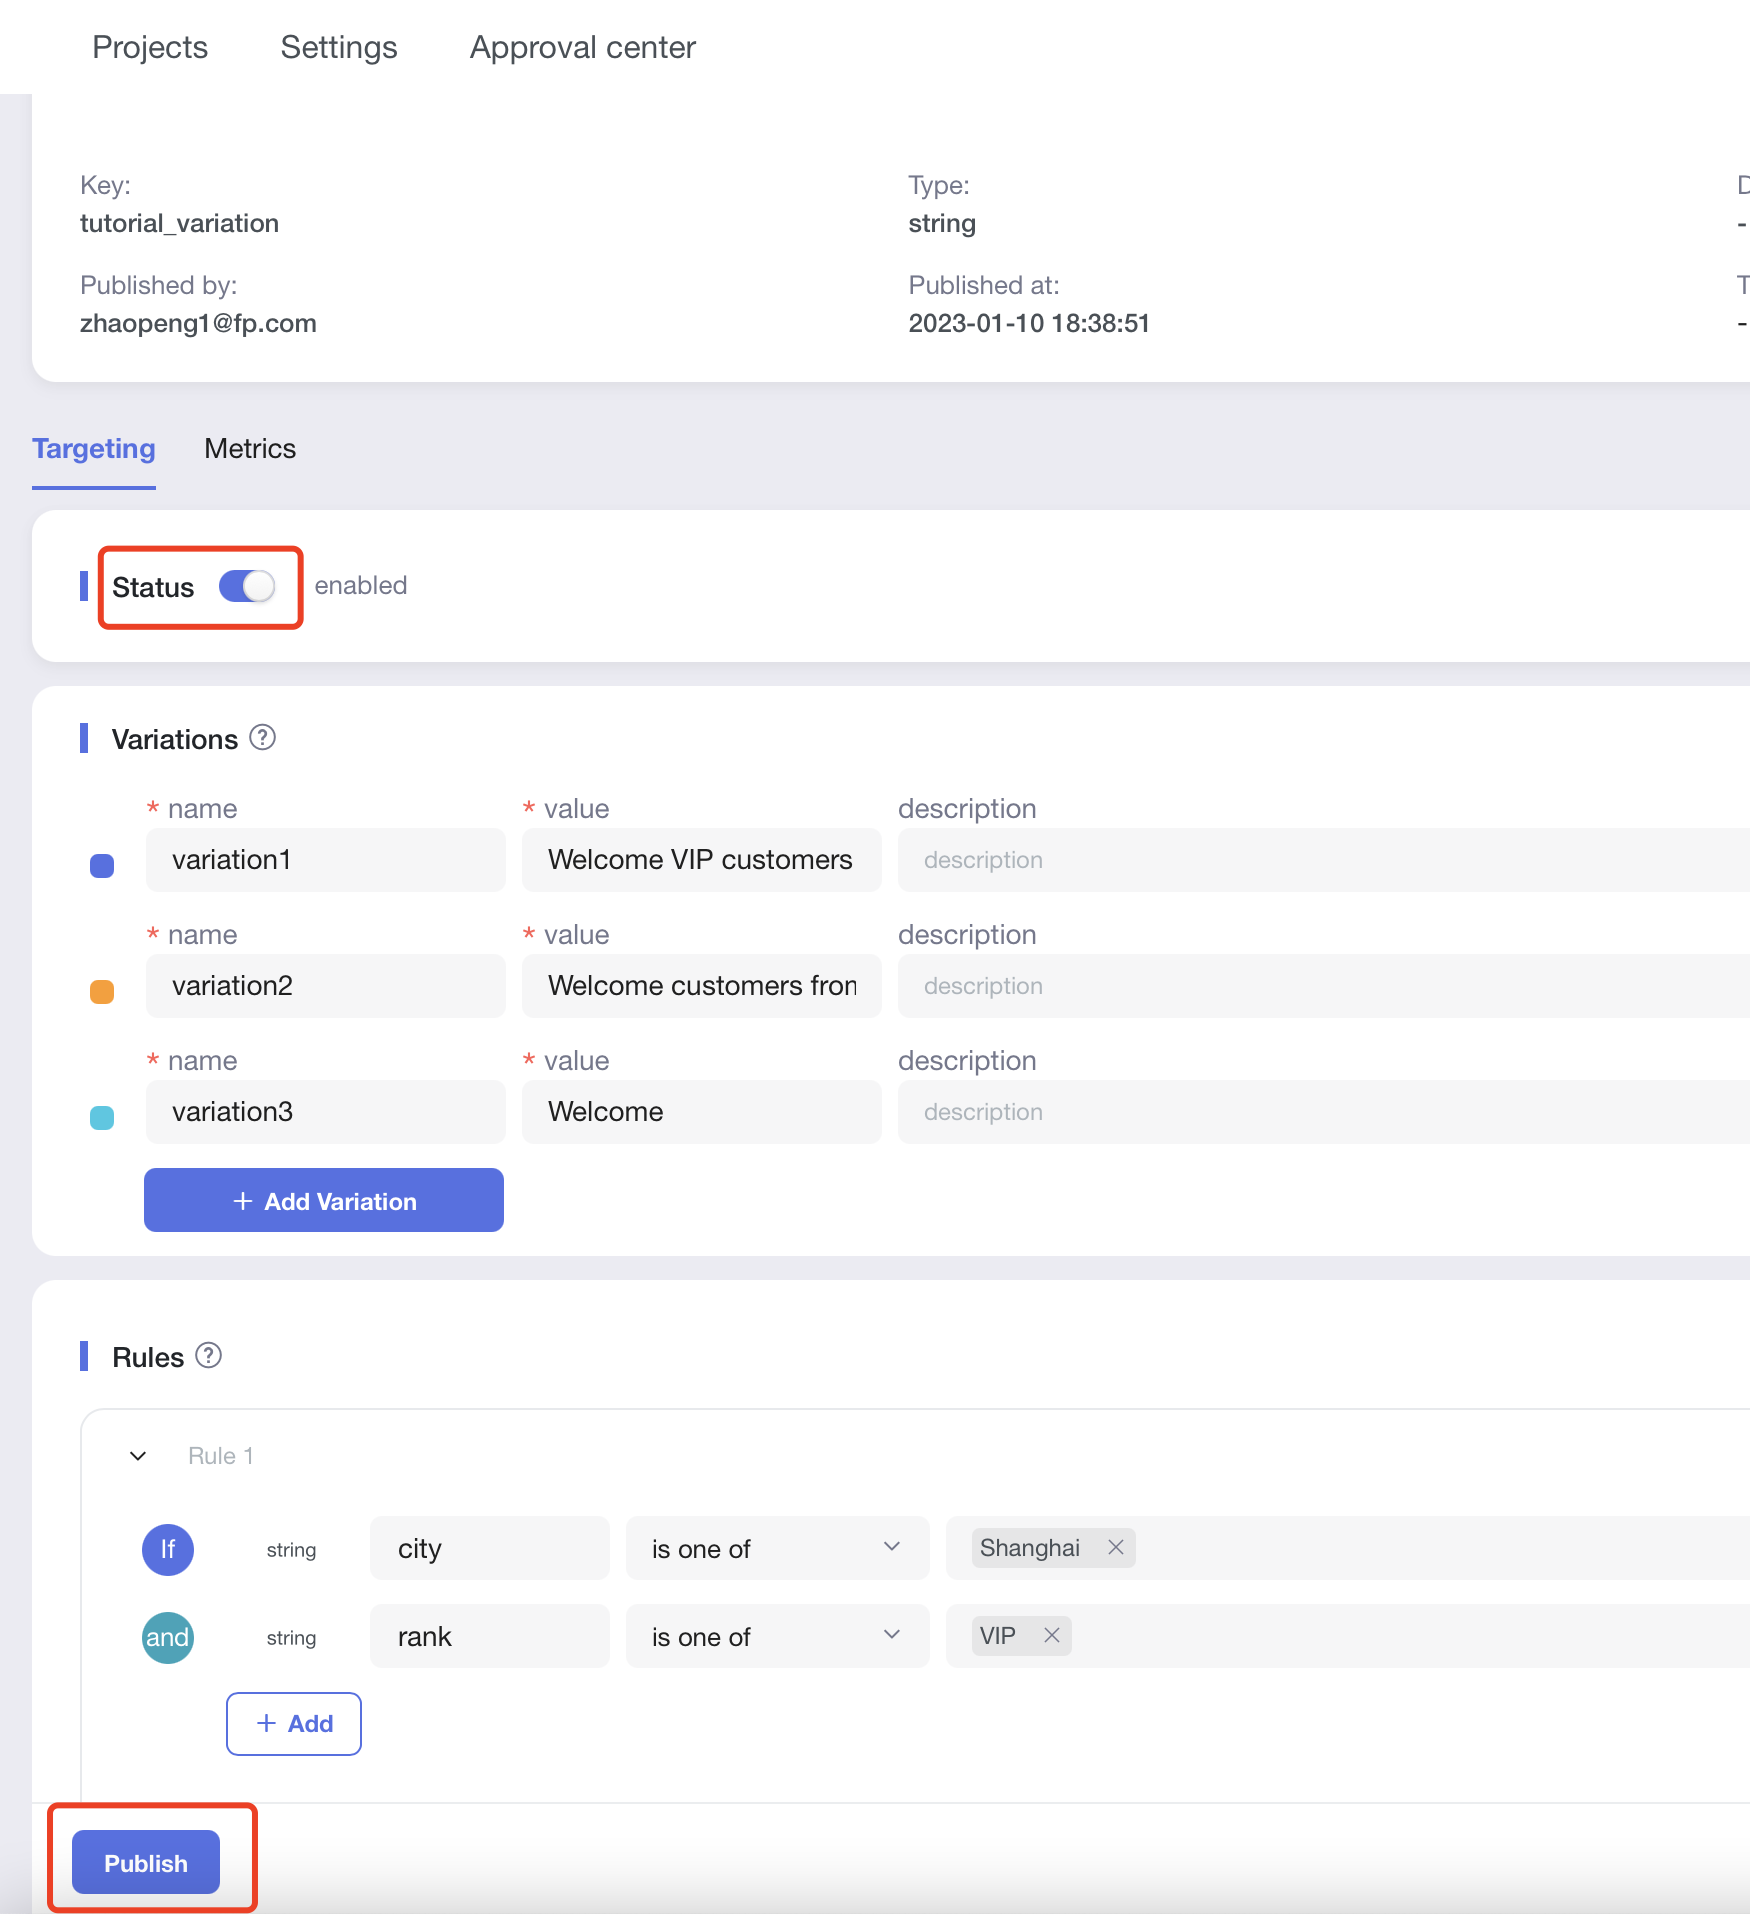The height and width of the screenshot is (1914, 1750).
Task: Remove the VIP tag from rank condition
Action: 1052,1636
